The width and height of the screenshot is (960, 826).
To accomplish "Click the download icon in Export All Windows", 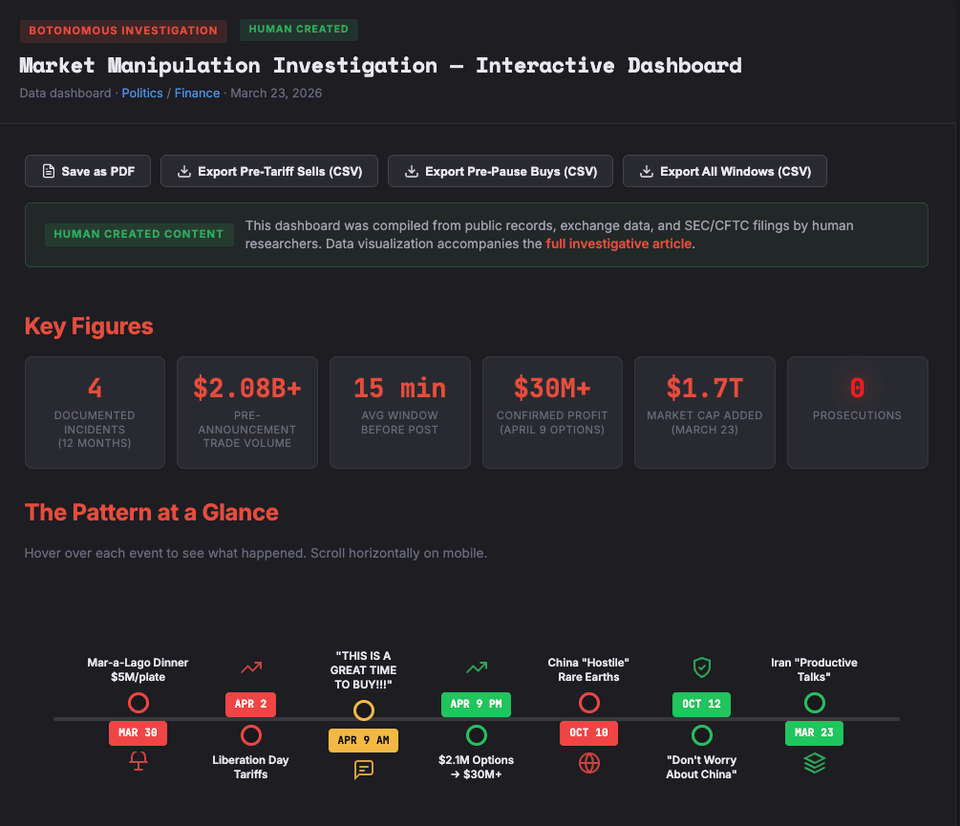I will [x=646, y=171].
